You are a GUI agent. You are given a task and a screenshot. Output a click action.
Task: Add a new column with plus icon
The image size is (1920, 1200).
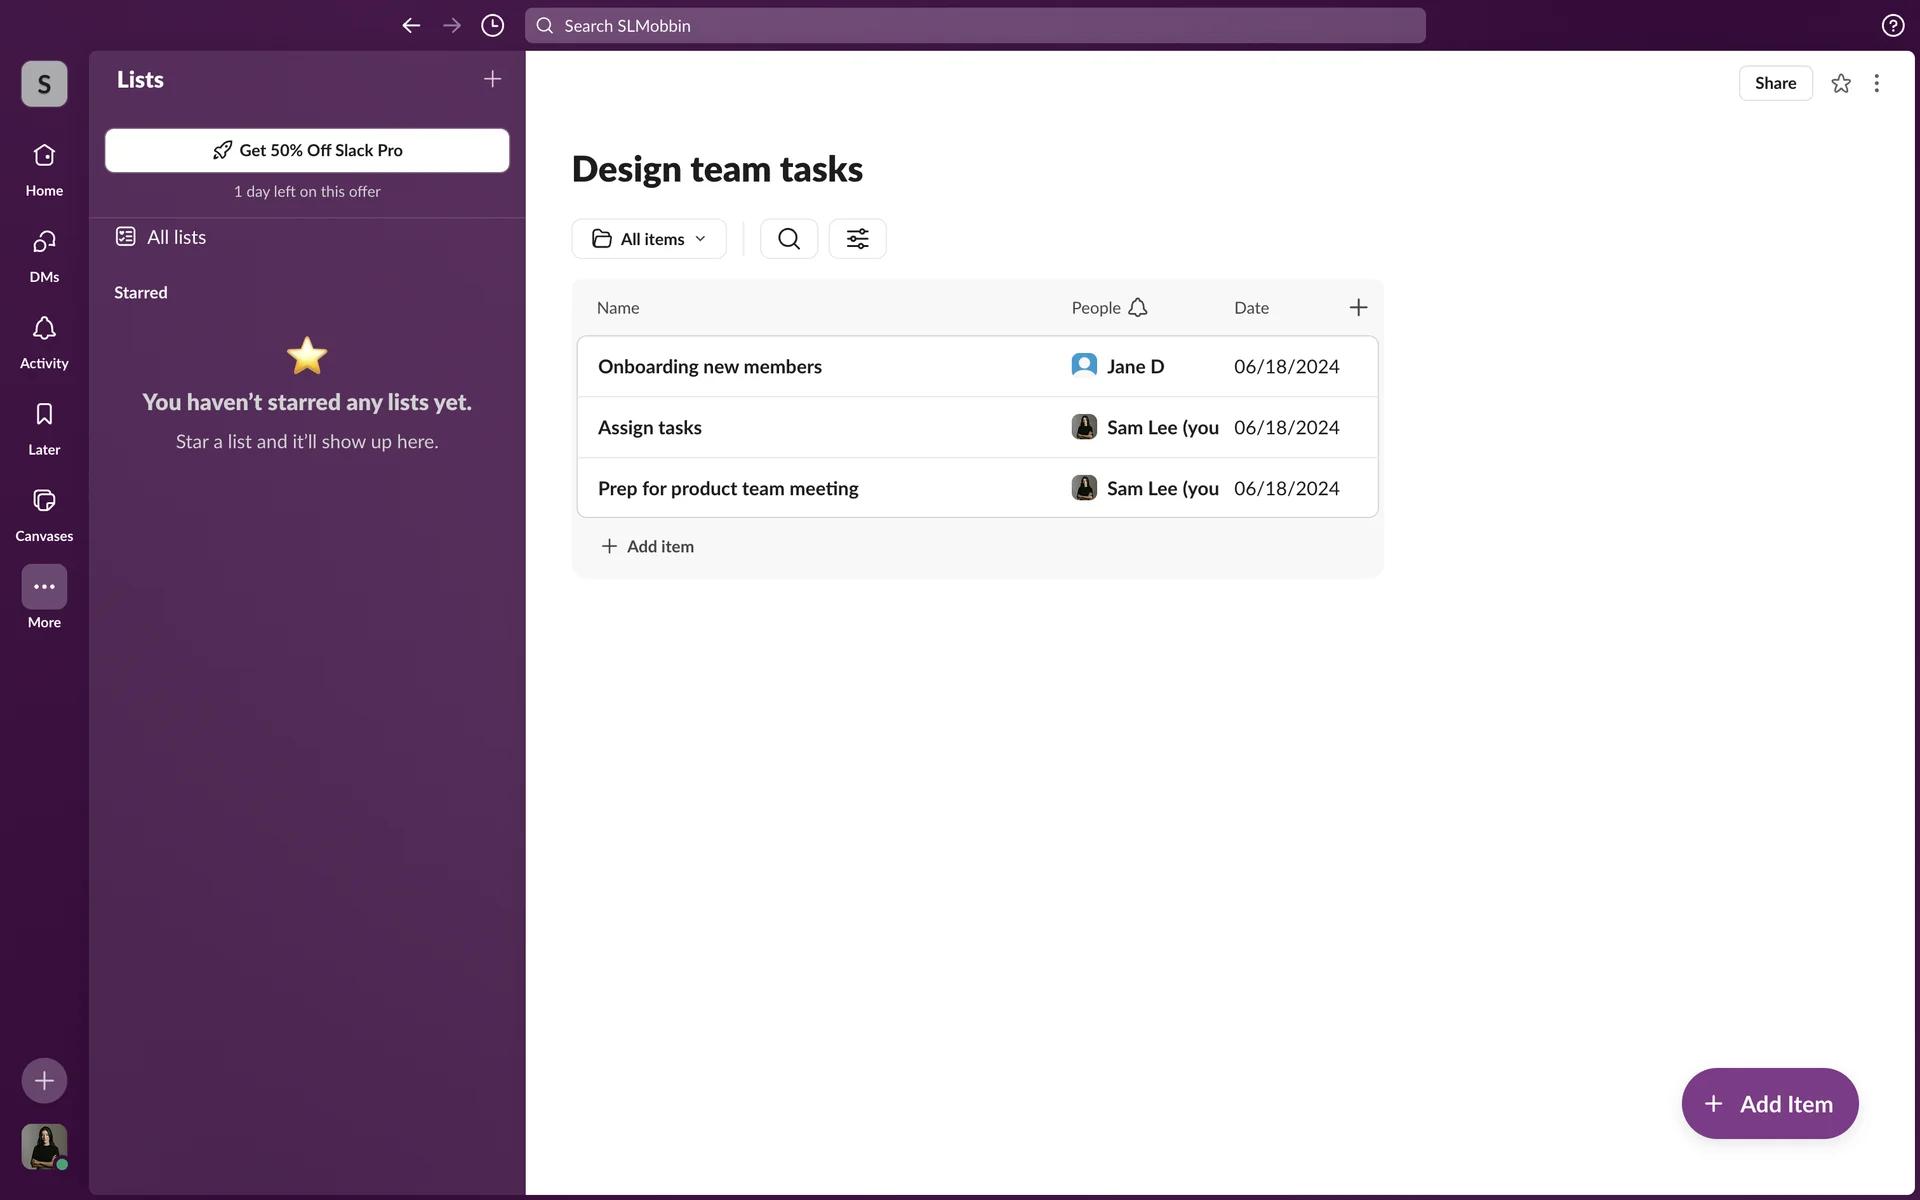[1358, 308]
